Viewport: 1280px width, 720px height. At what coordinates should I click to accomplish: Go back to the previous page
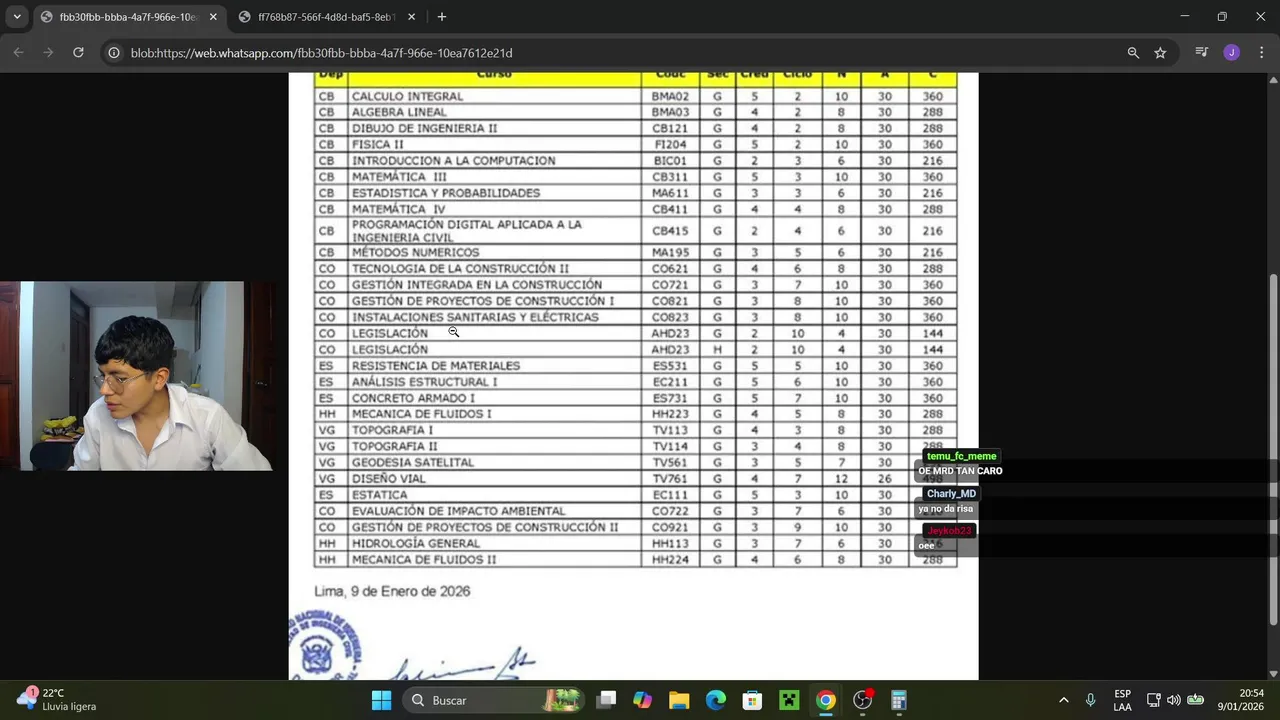coord(18,52)
